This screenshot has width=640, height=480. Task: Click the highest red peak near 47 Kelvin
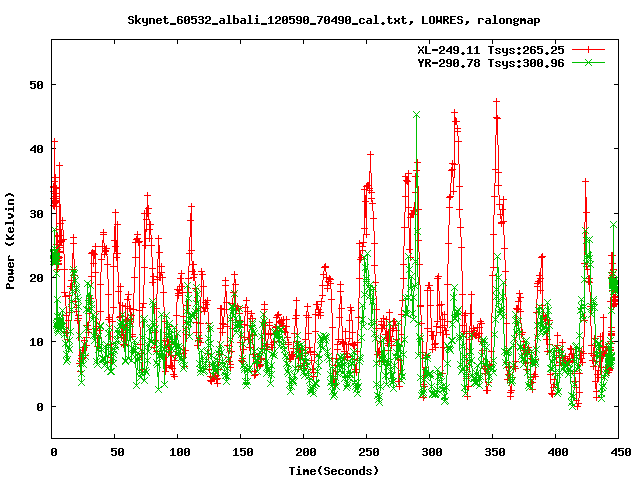496,101
